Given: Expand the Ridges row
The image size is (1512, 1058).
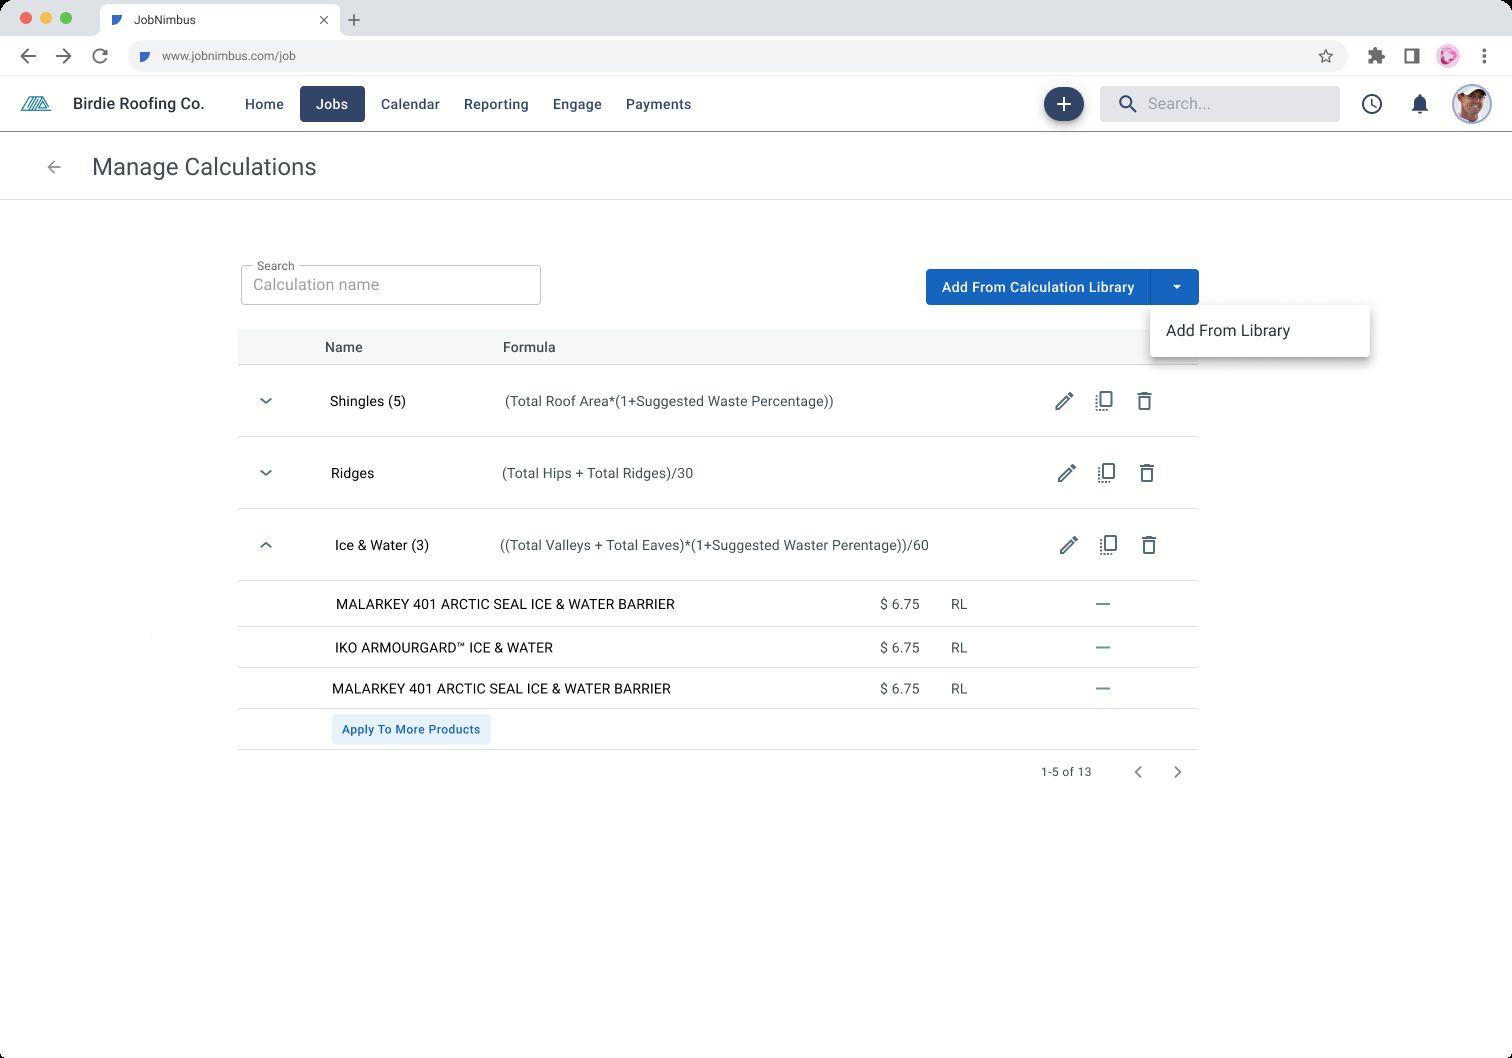Looking at the screenshot, I should [266, 473].
